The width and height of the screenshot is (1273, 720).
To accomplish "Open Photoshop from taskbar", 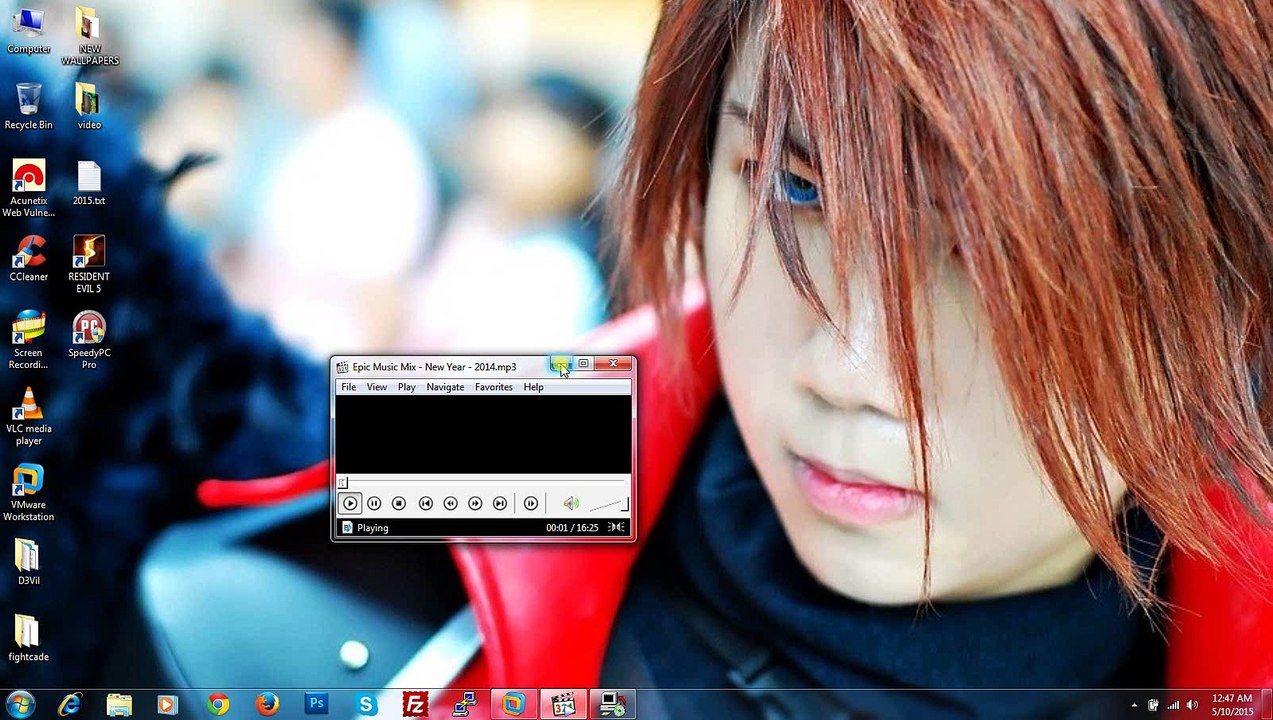I will click(317, 705).
